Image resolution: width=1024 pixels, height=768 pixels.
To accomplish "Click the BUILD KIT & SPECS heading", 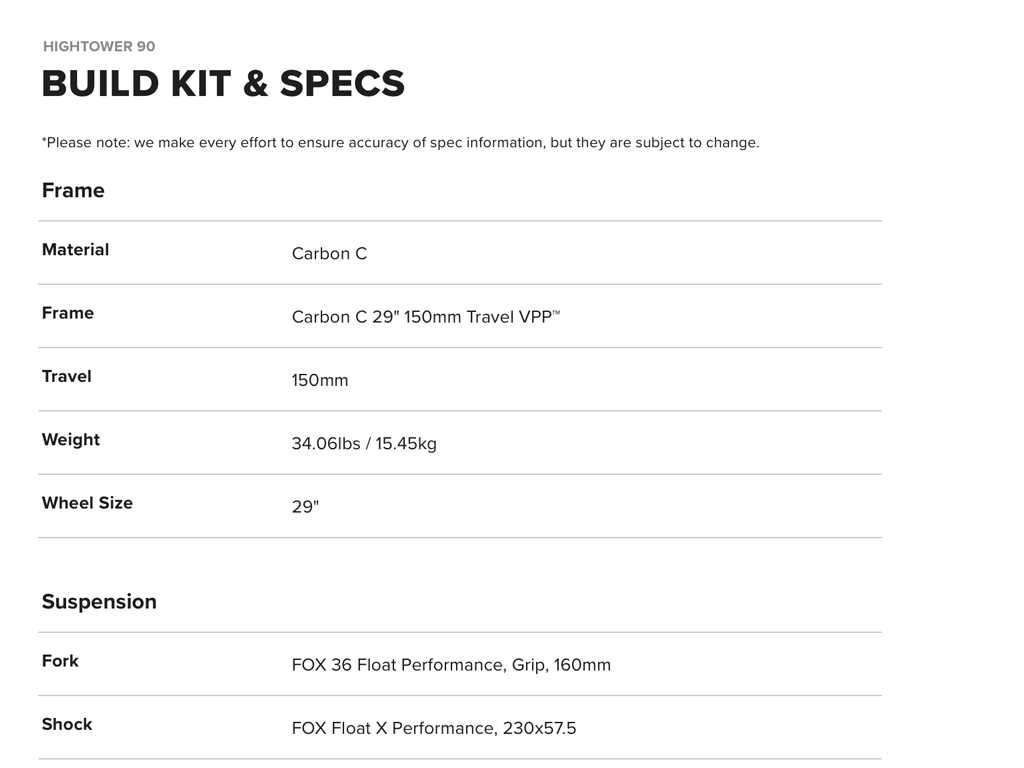I will pos(223,84).
